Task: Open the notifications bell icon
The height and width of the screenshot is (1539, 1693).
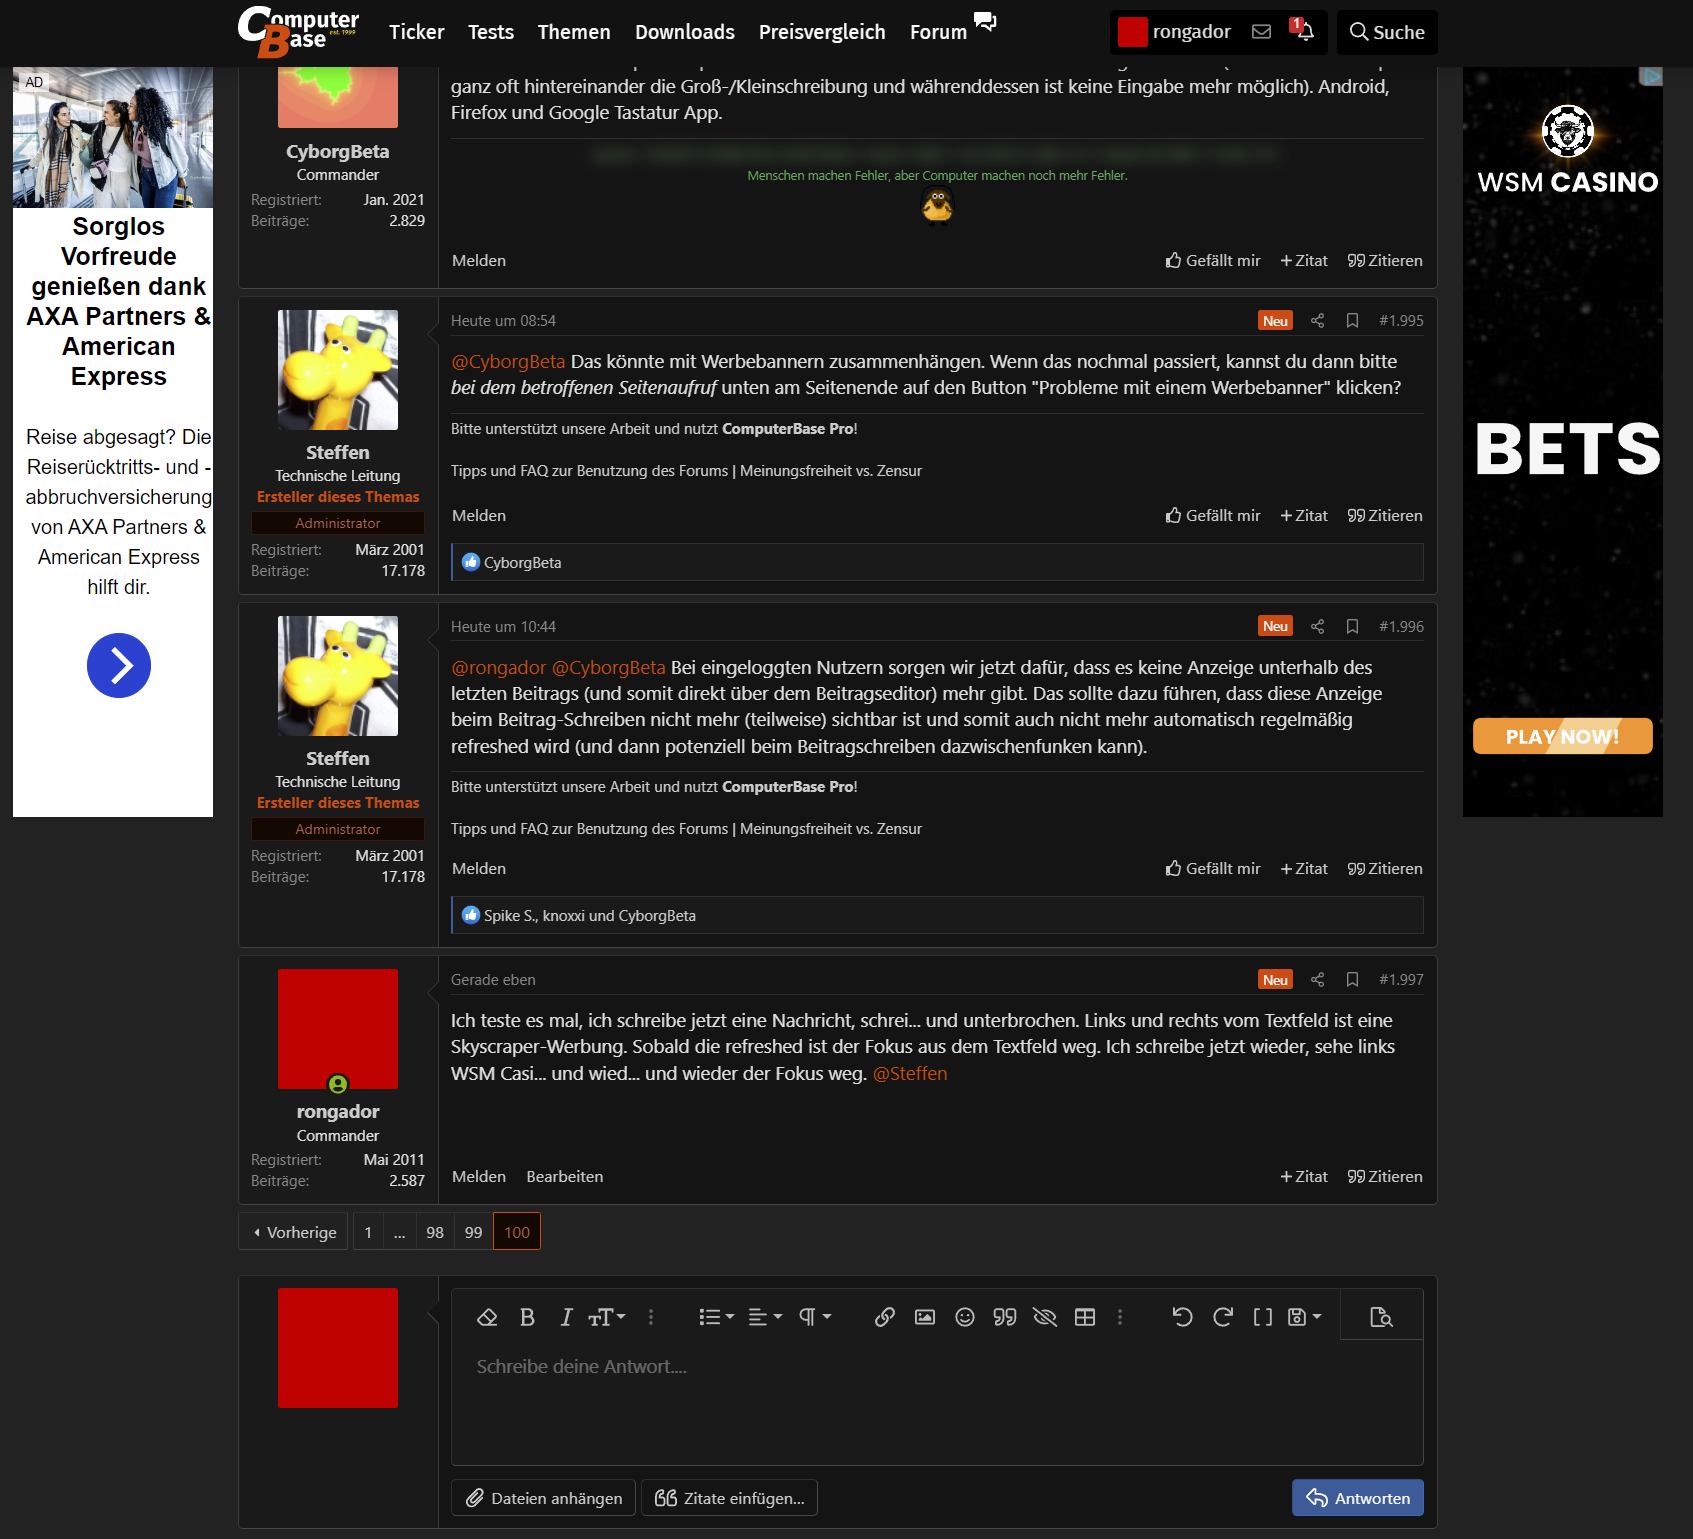Action: (x=1303, y=30)
